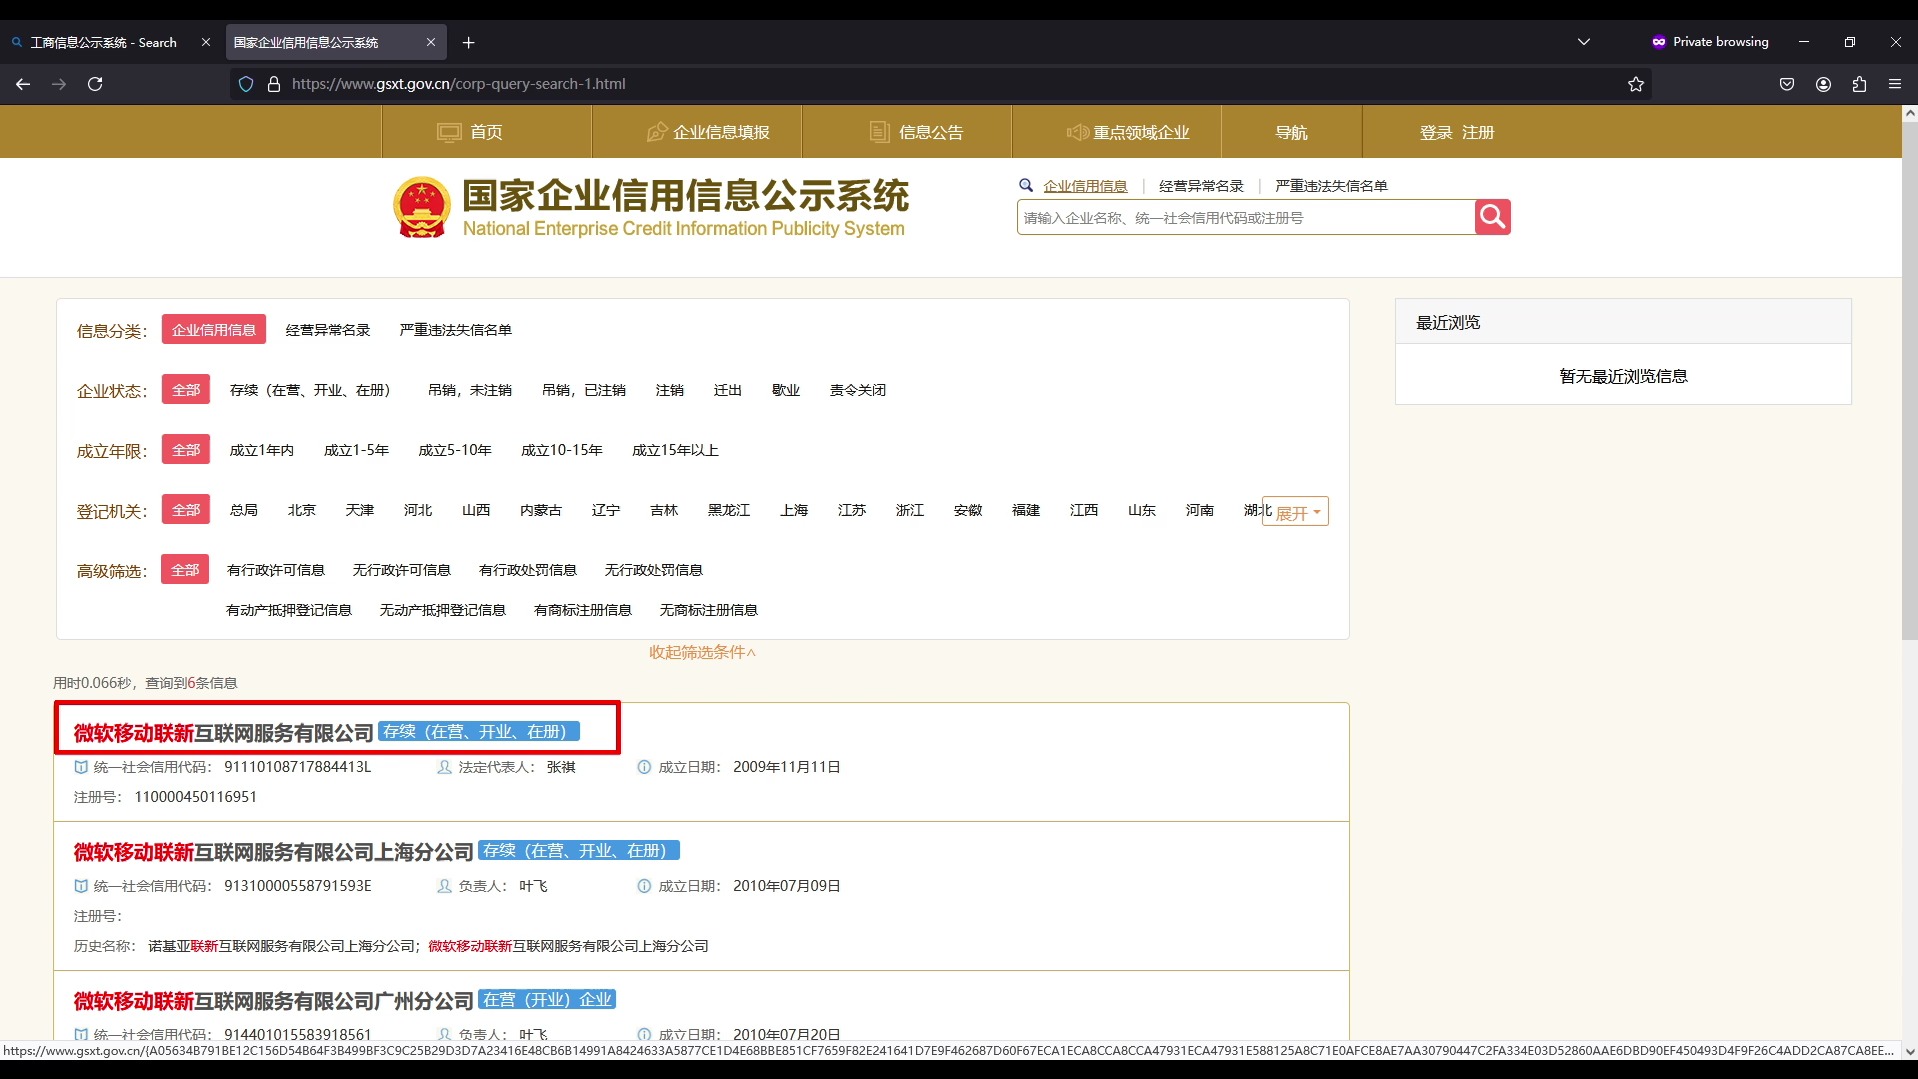This screenshot has height=1079, width=1918.
Task: Bookmark this page with the star icon
Action: (1636, 84)
